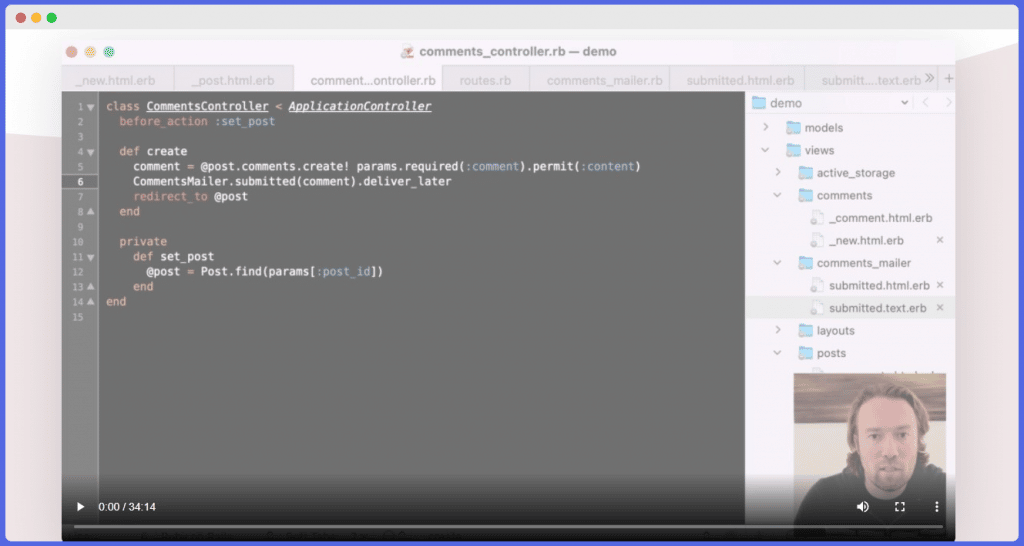Screen dimensions: 1024x546
Task: Go forward in project navigation
Action: [948, 103]
